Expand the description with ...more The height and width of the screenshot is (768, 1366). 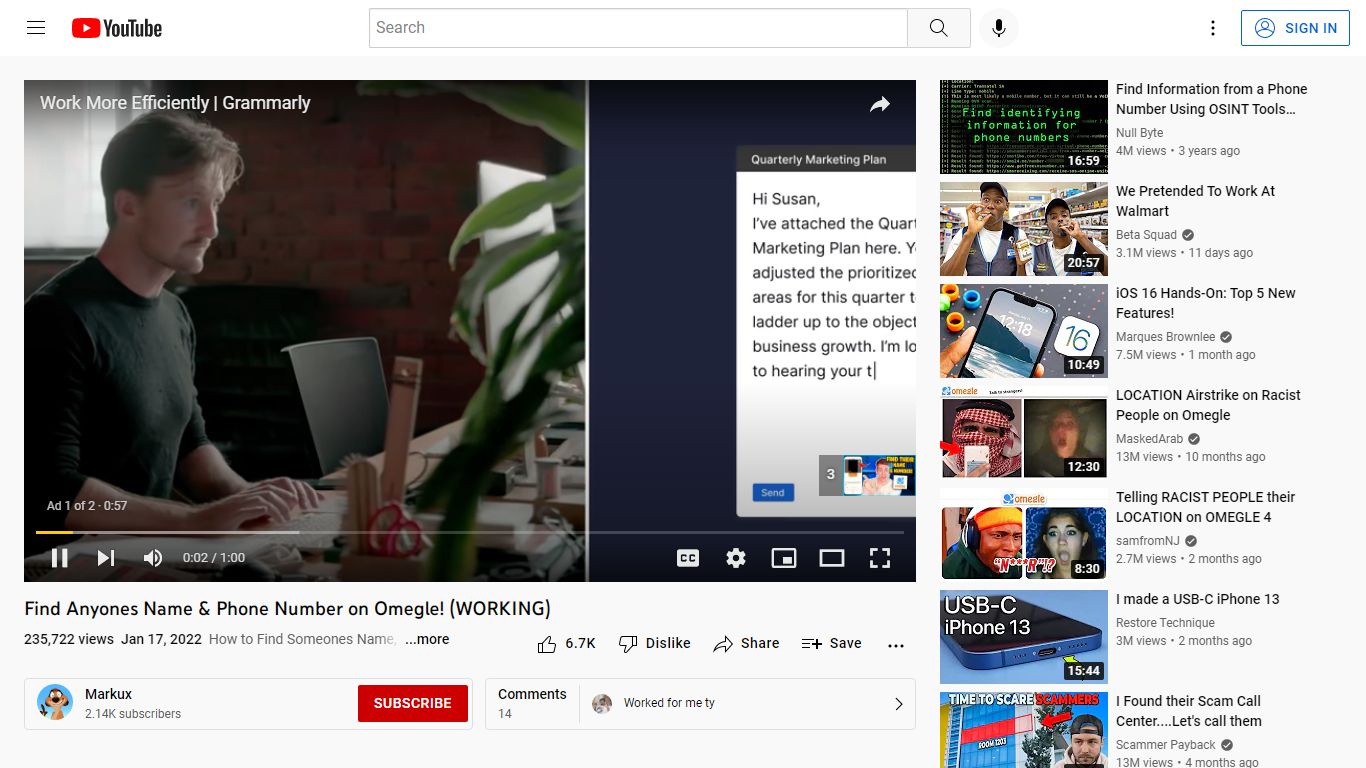[x=427, y=639]
